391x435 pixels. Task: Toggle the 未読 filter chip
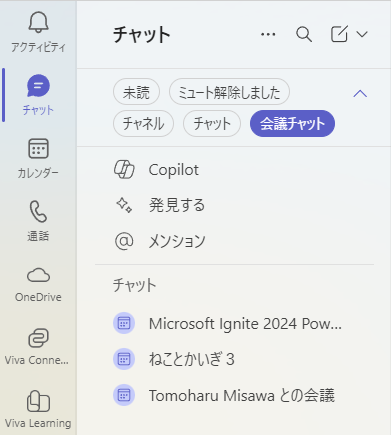pos(136,92)
